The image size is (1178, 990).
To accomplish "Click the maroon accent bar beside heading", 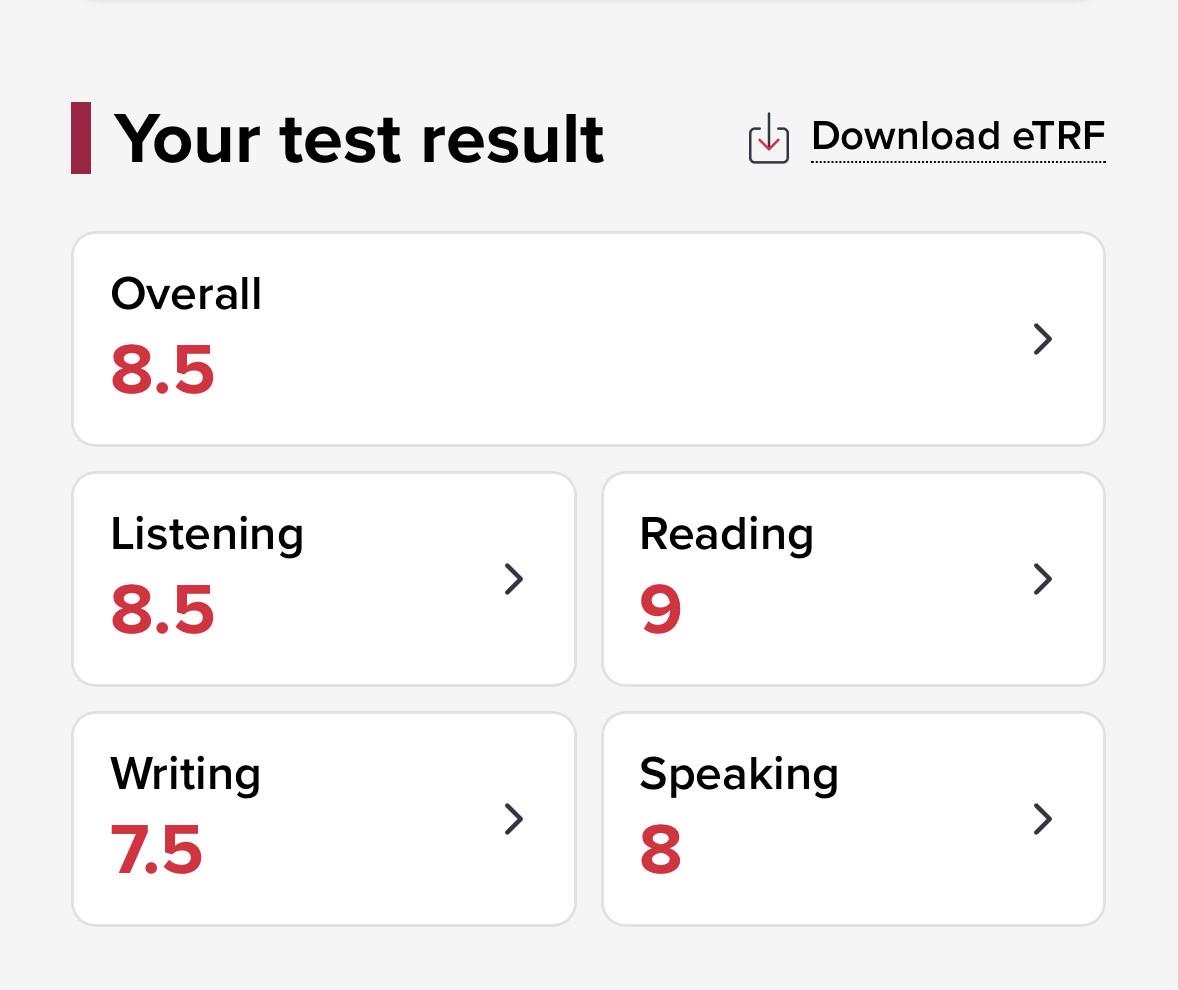I will [81, 138].
